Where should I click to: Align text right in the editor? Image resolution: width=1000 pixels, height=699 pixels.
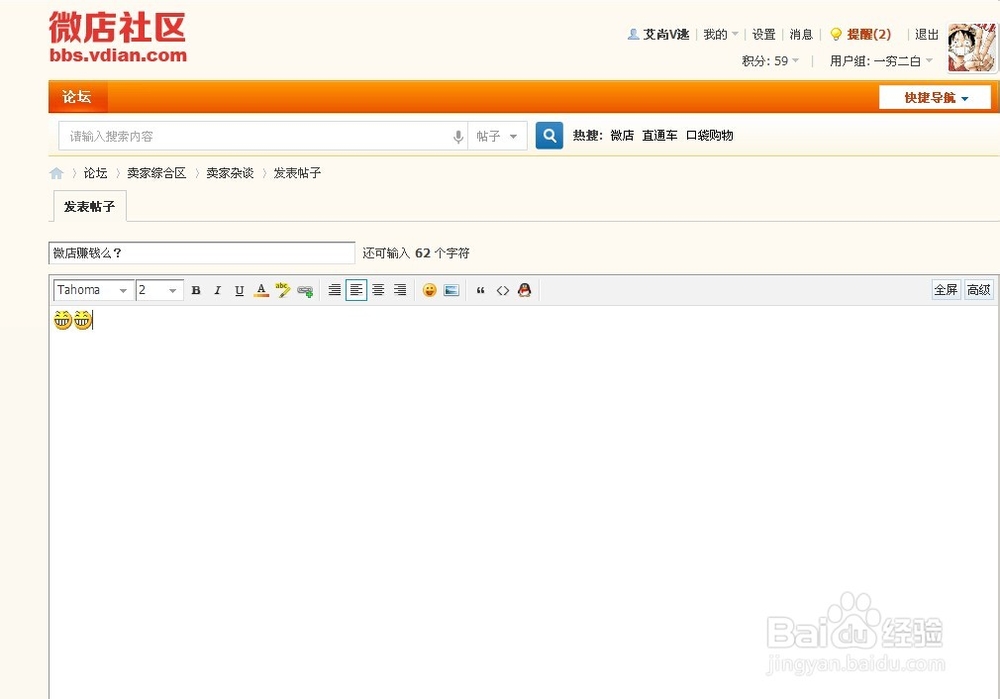coord(400,290)
